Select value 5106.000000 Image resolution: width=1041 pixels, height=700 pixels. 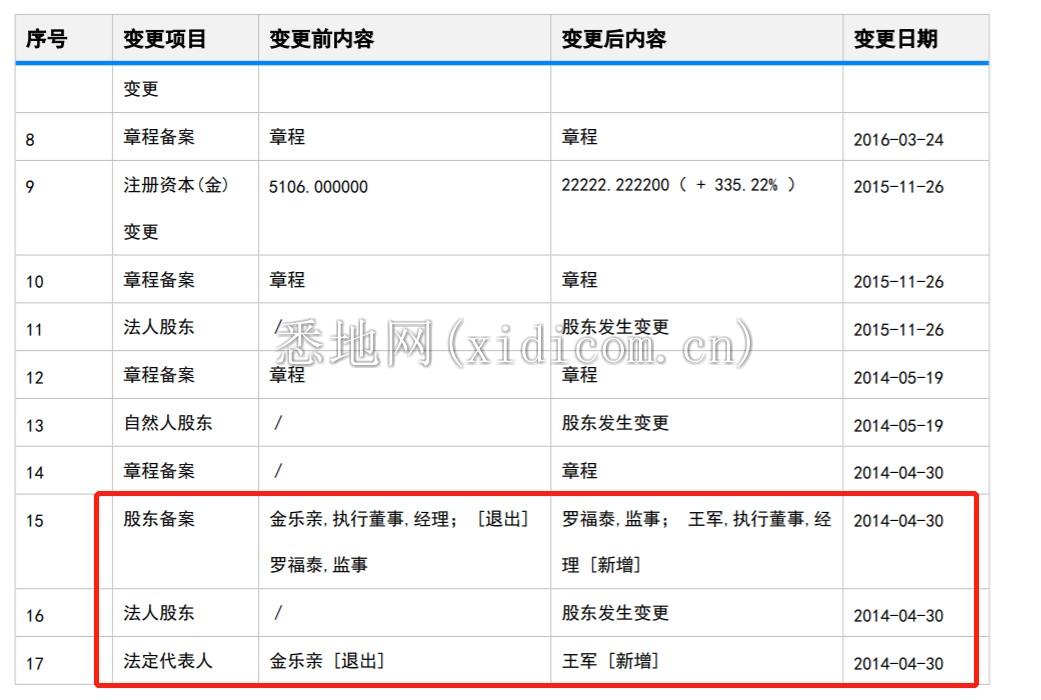click(318, 187)
